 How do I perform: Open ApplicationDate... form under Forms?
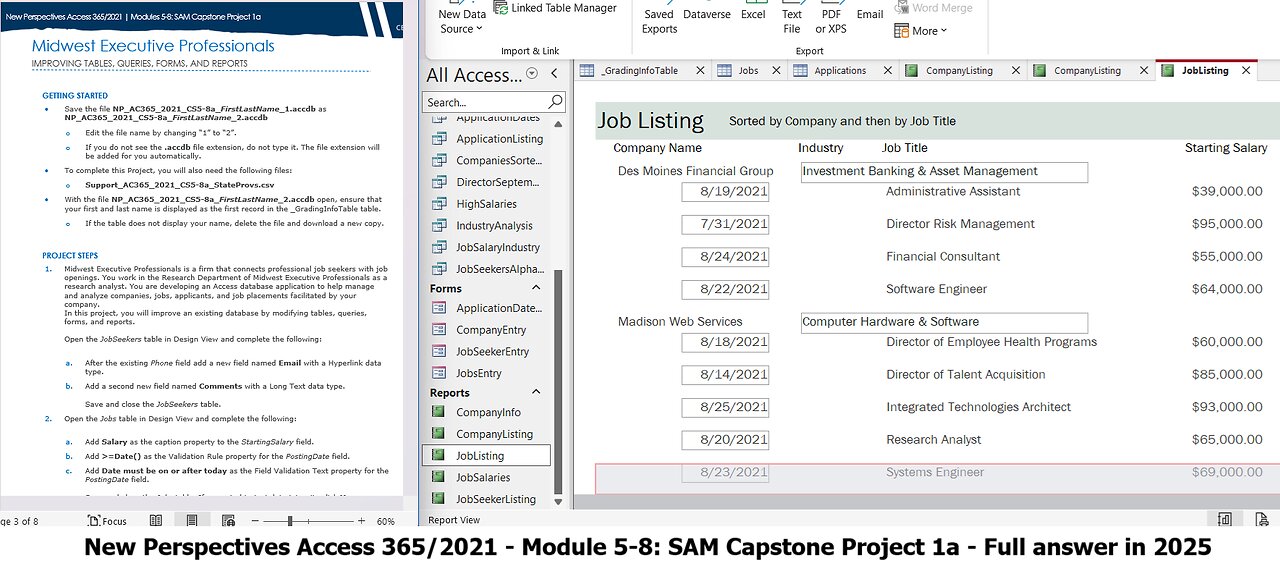488,308
